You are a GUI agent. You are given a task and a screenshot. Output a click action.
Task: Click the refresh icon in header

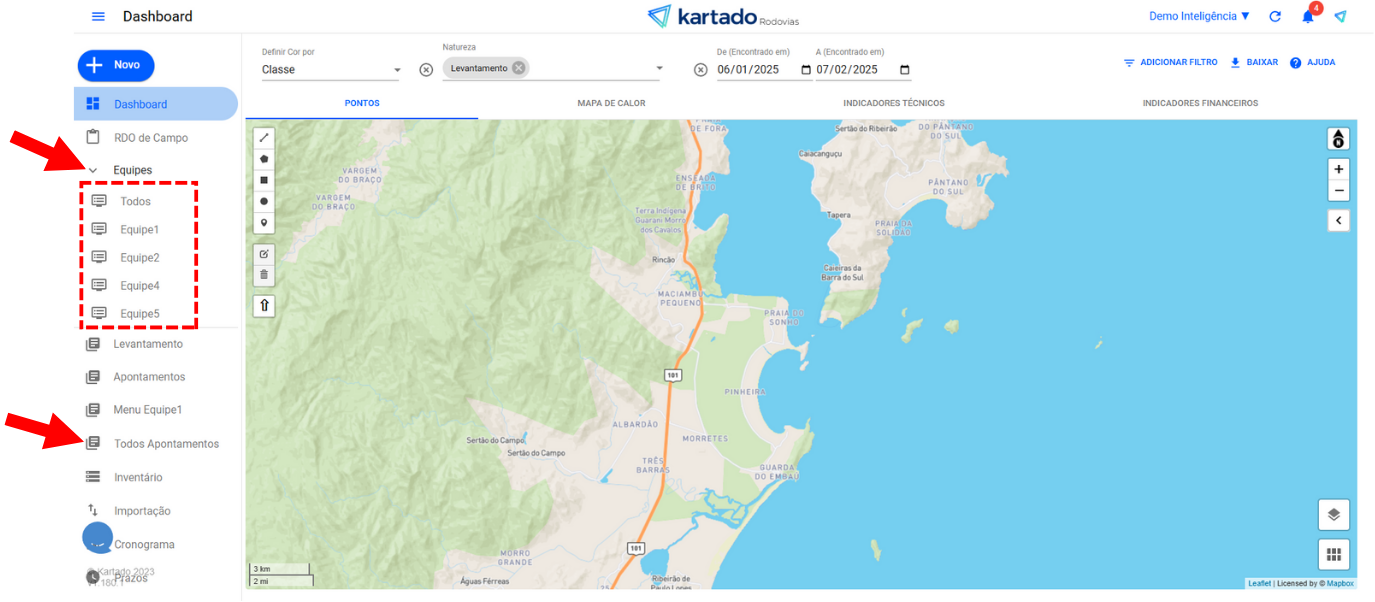pyautogui.click(x=1275, y=17)
